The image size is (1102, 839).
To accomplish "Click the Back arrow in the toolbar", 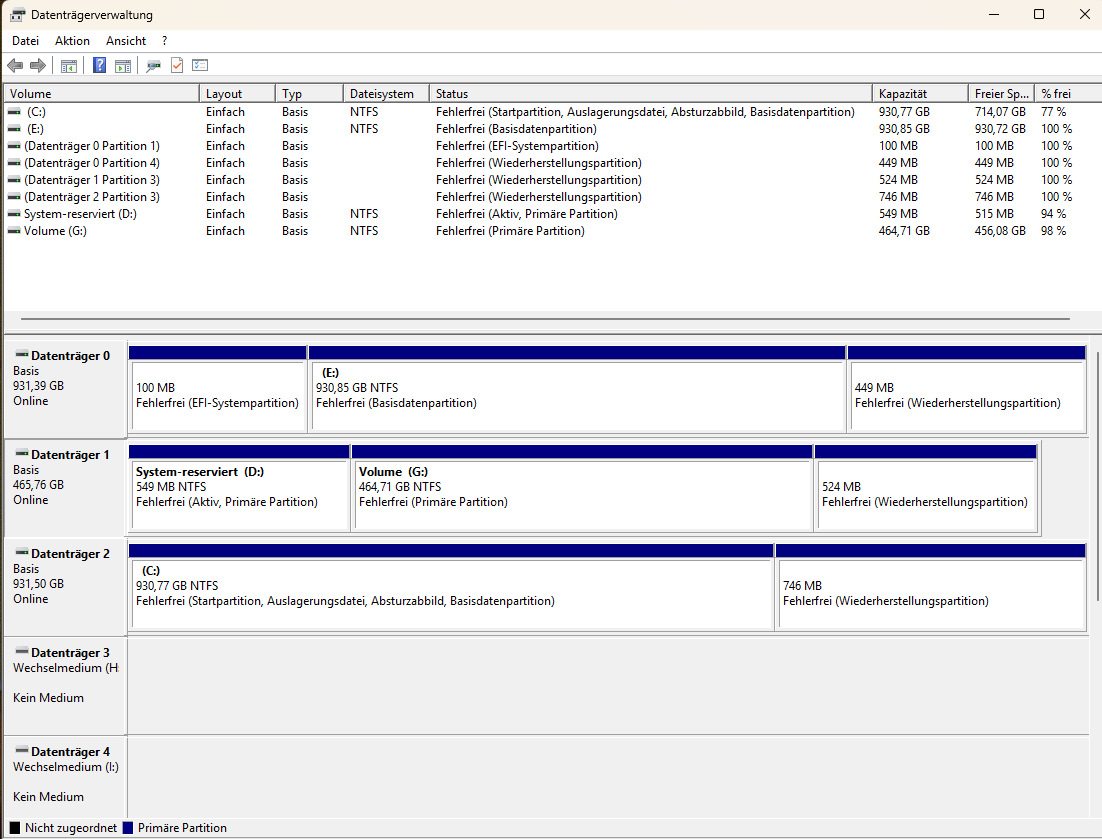I will tap(15, 65).
